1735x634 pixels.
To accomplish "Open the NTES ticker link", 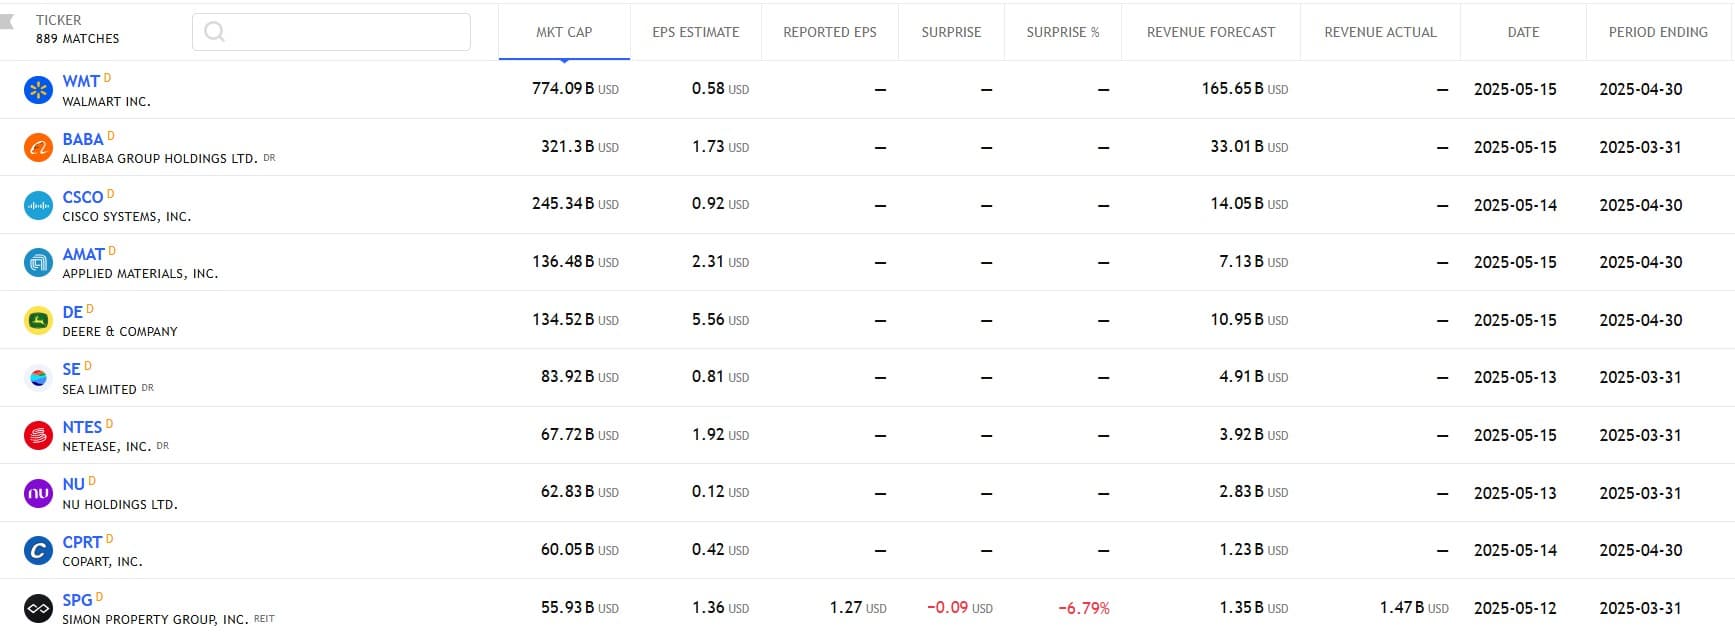I will point(82,427).
